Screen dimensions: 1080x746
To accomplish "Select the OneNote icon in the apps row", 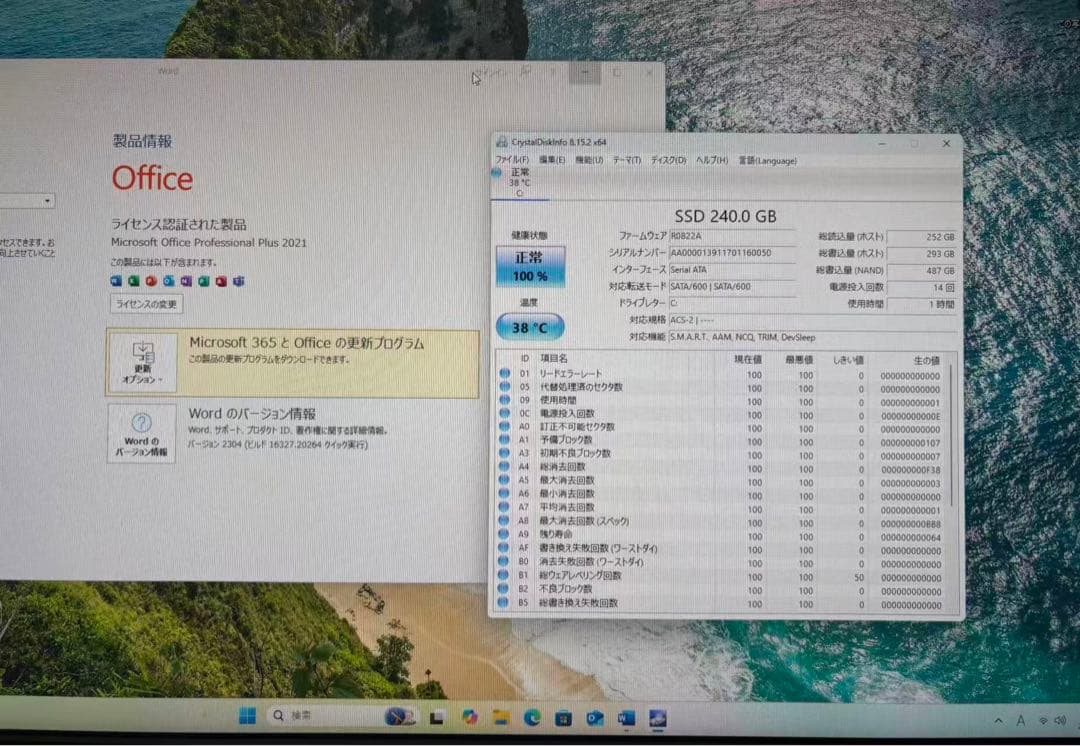I will tap(186, 280).
